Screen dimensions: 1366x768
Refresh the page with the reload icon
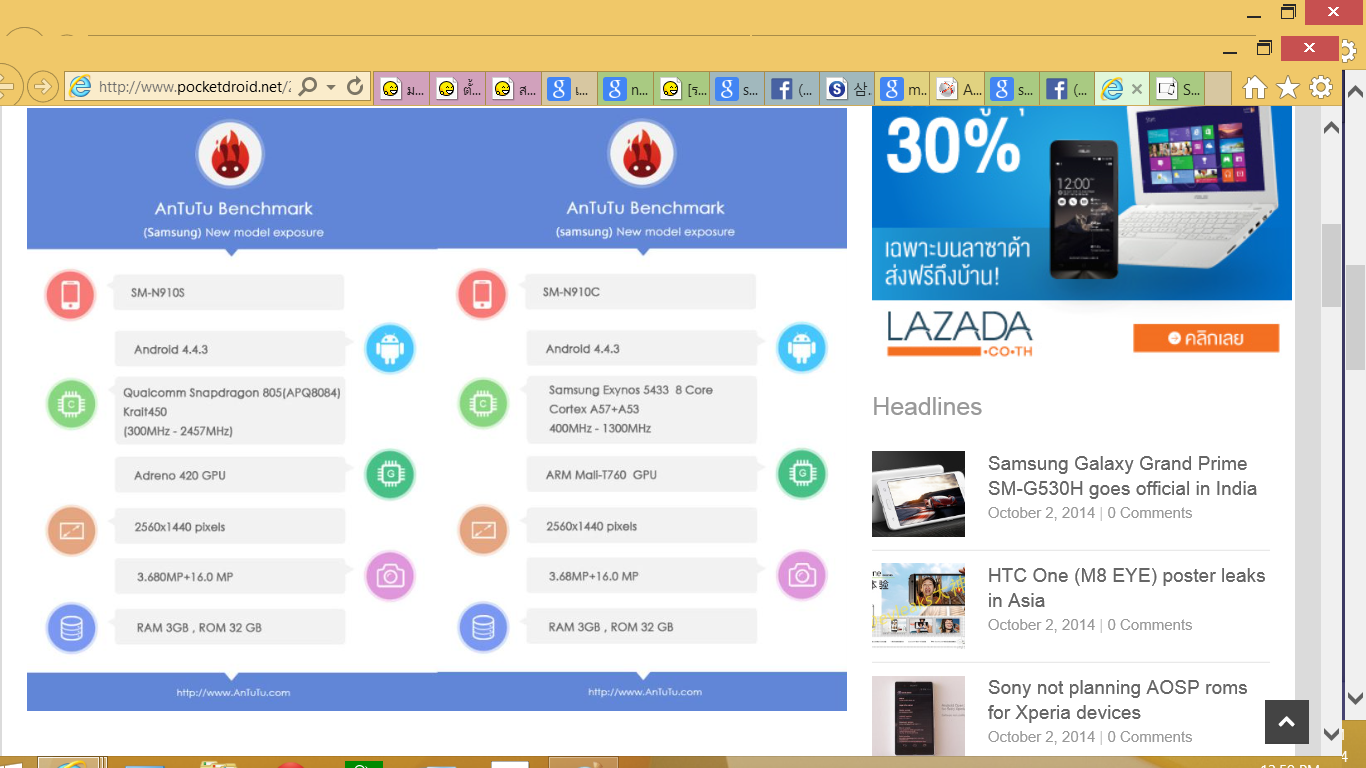pyautogui.click(x=355, y=87)
